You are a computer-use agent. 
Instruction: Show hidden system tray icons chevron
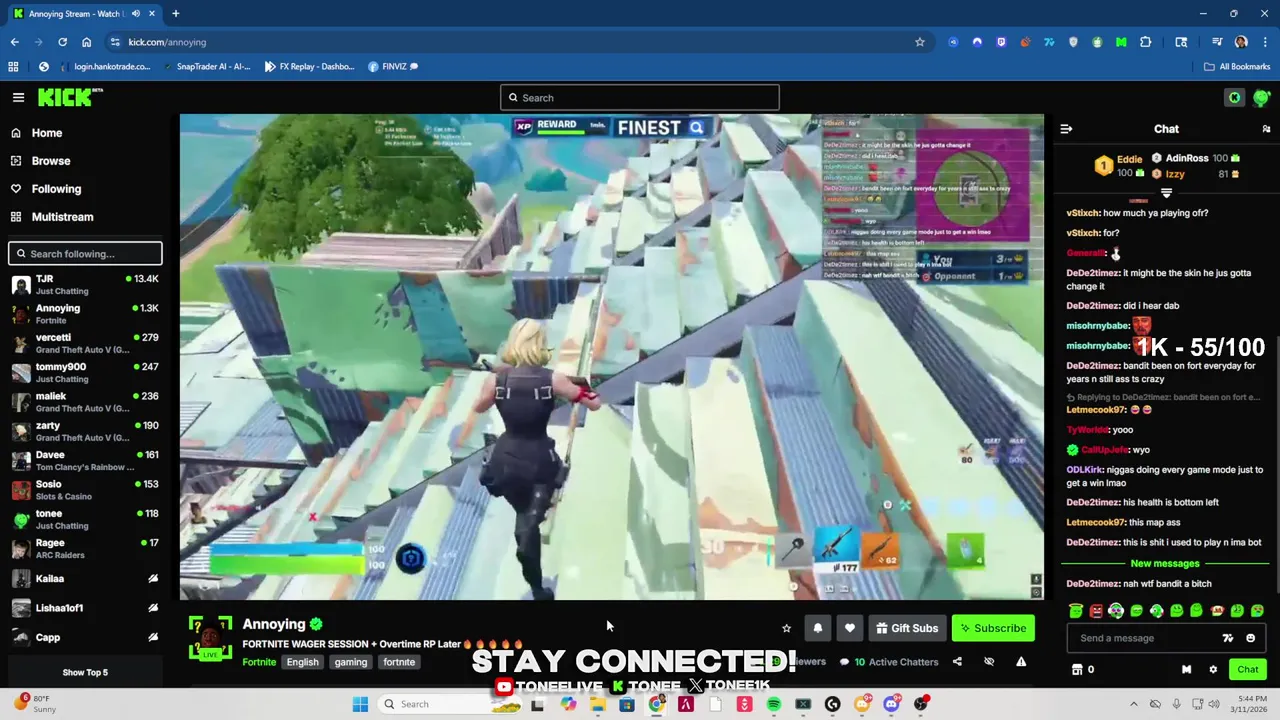1134,704
